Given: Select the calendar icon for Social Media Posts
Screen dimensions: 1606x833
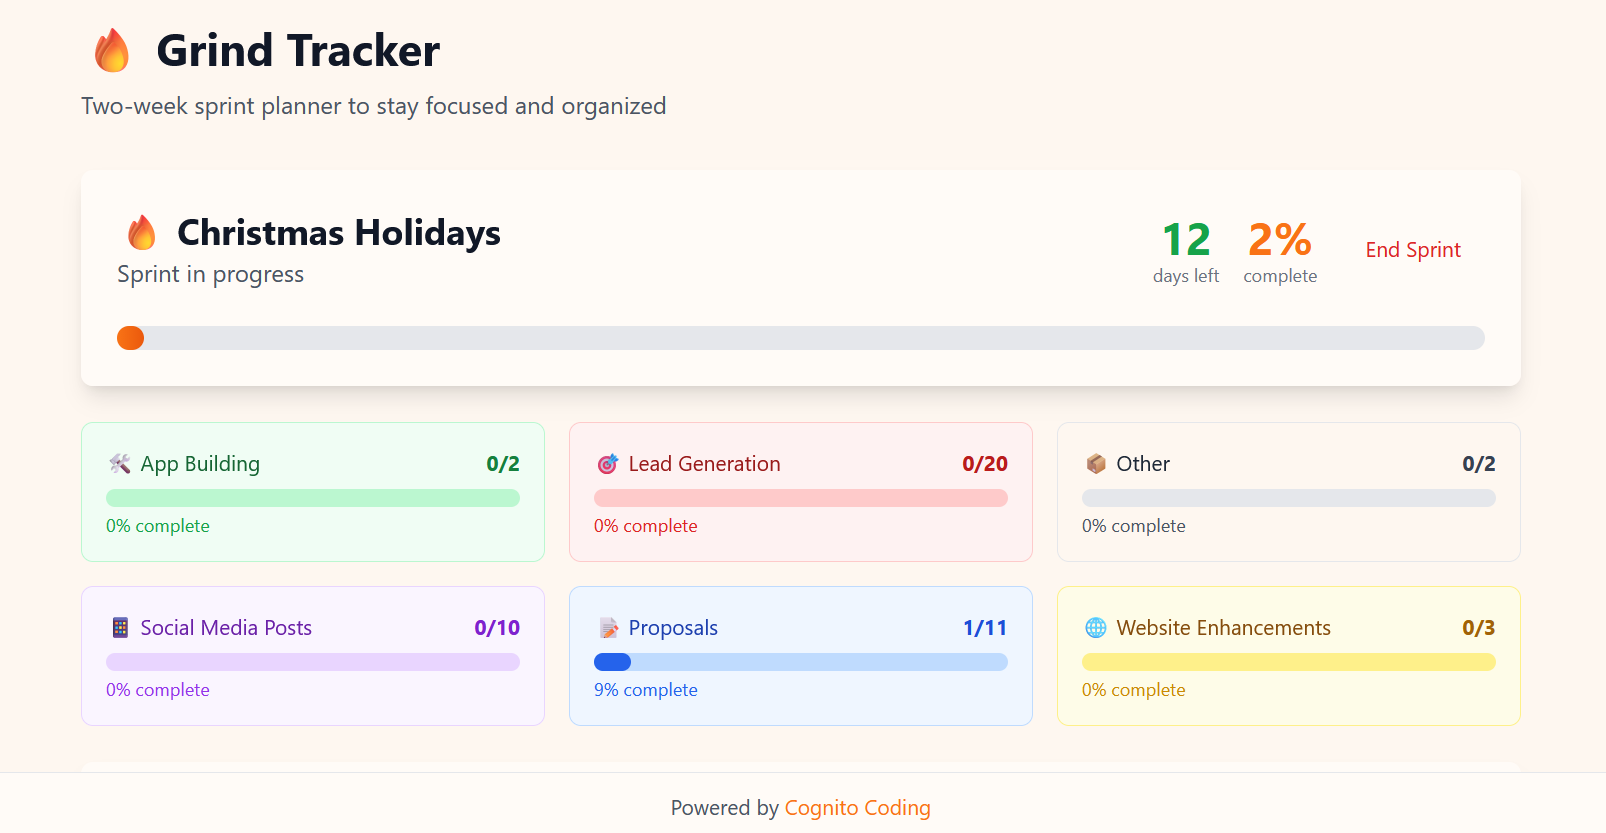Looking at the screenshot, I should [x=119, y=627].
